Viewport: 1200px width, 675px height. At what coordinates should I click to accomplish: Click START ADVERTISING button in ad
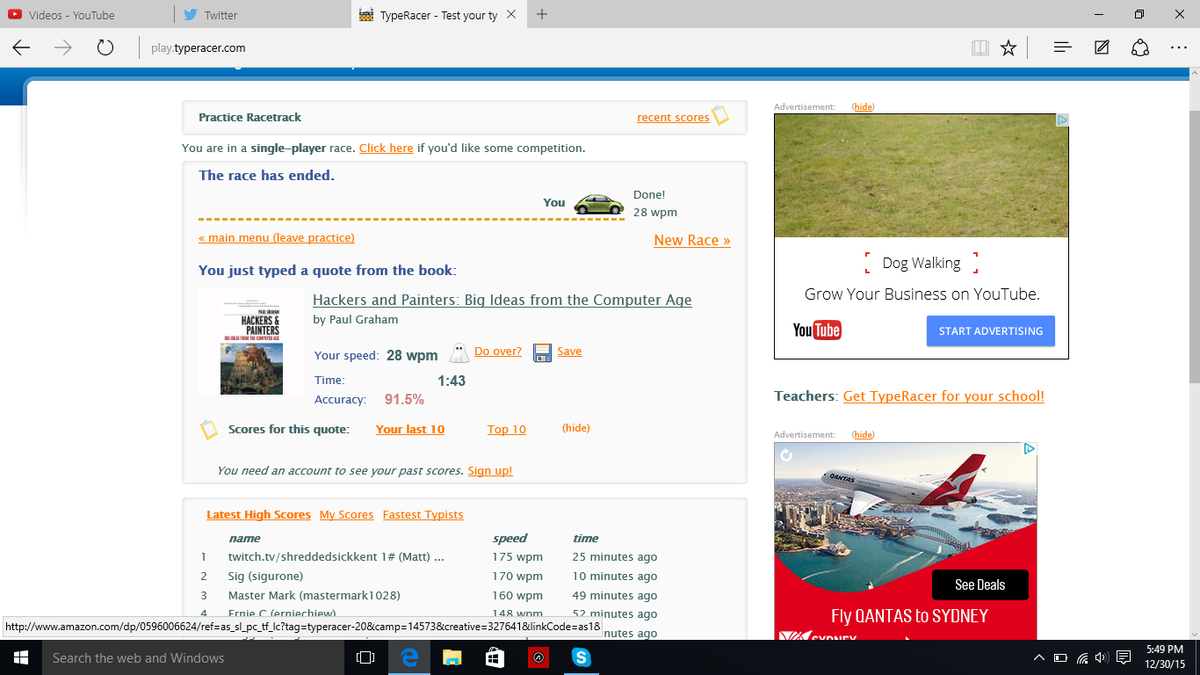990,331
